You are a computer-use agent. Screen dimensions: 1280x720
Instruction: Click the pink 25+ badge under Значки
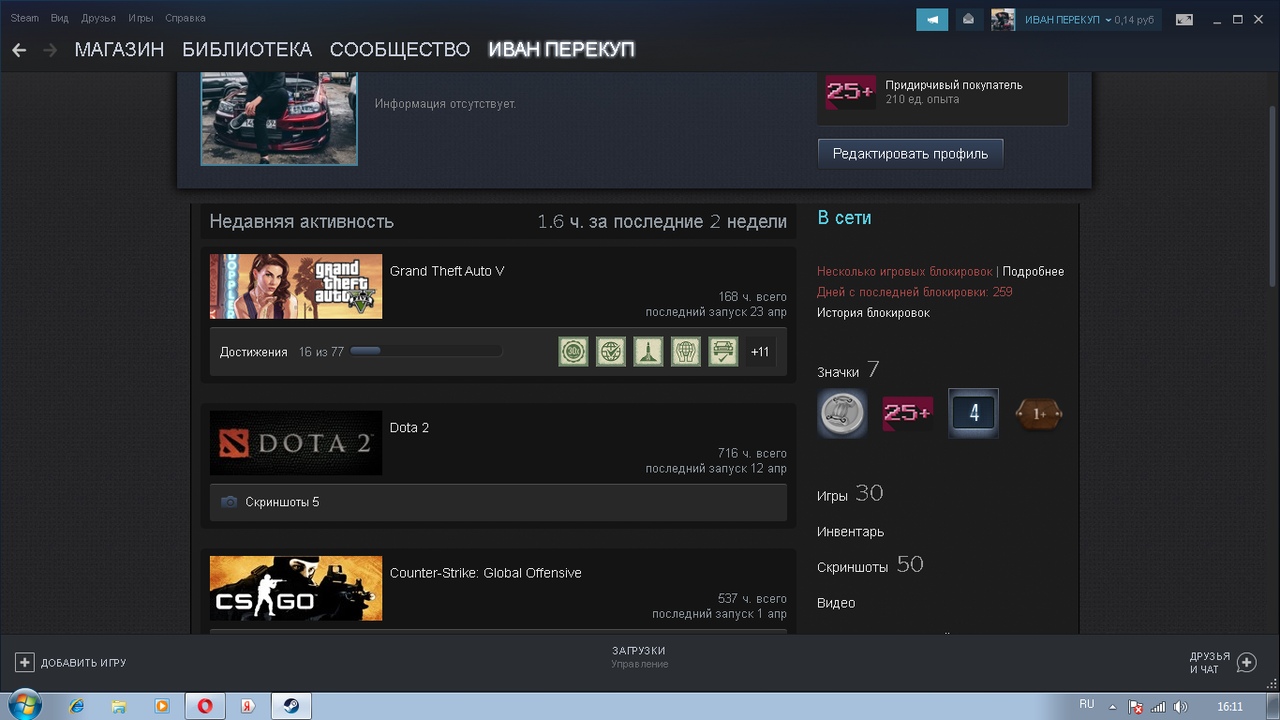coord(907,413)
